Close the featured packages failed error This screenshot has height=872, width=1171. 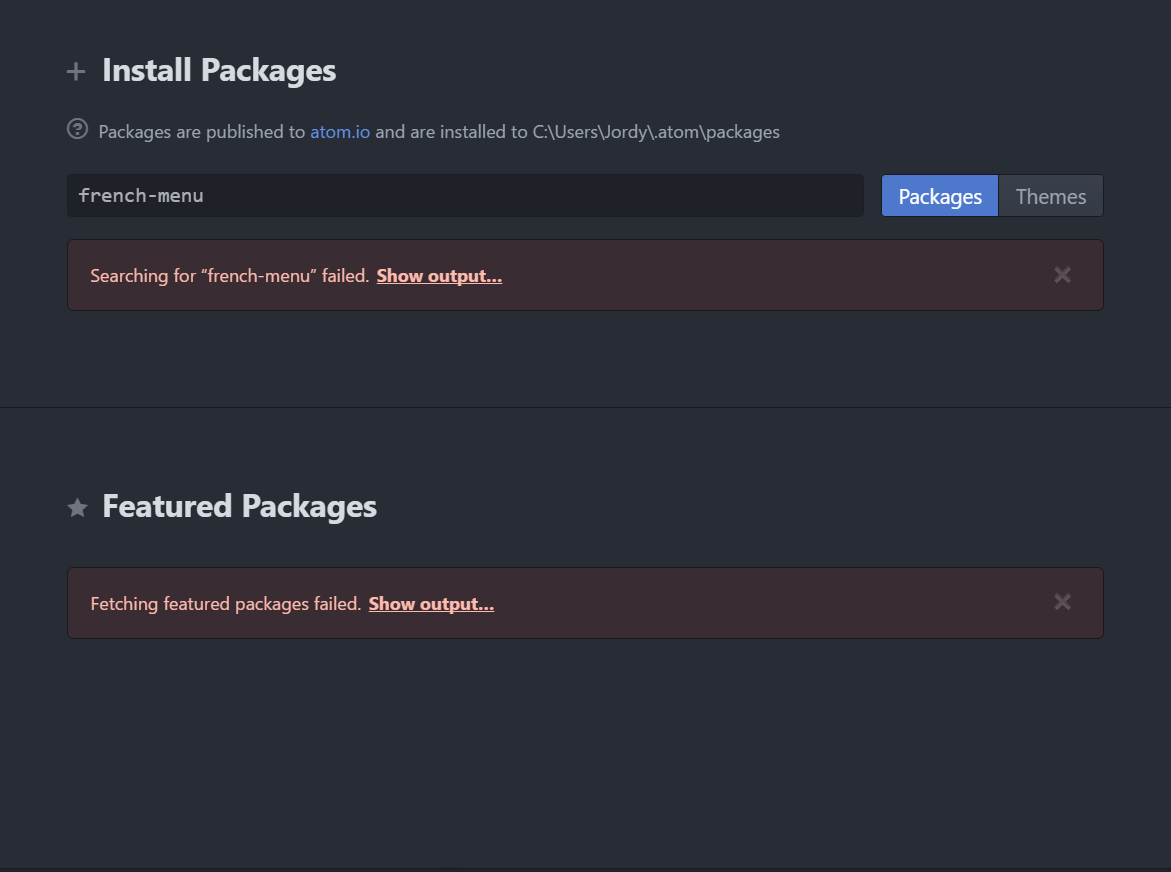click(x=1062, y=602)
